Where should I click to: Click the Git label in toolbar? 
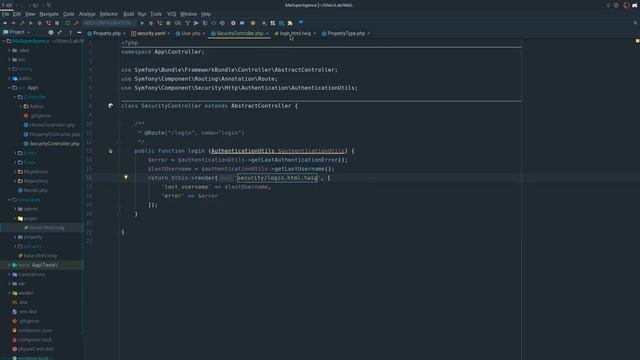178,23
